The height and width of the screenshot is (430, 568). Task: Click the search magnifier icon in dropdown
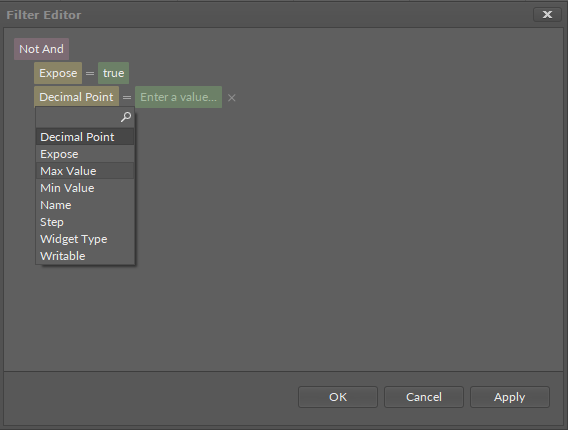tap(126, 117)
